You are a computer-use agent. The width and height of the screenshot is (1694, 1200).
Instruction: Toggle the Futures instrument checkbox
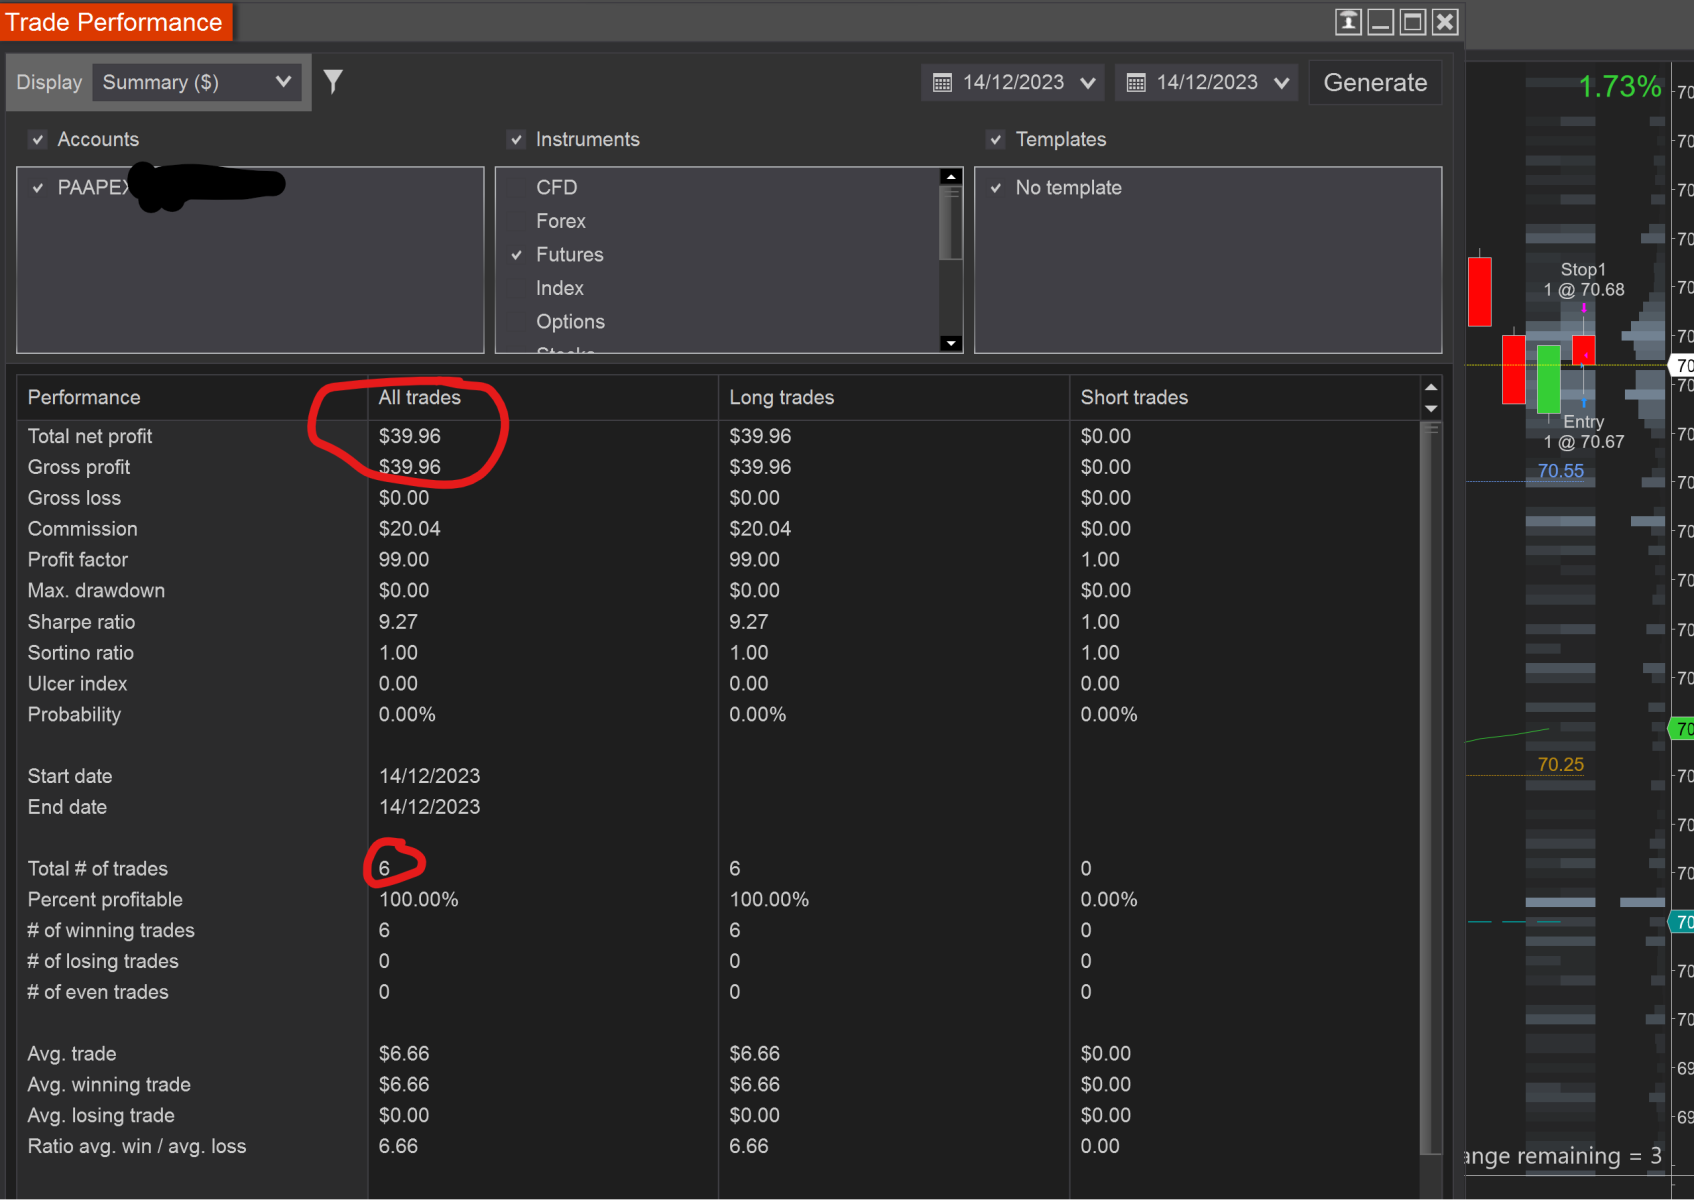pos(516,254)
